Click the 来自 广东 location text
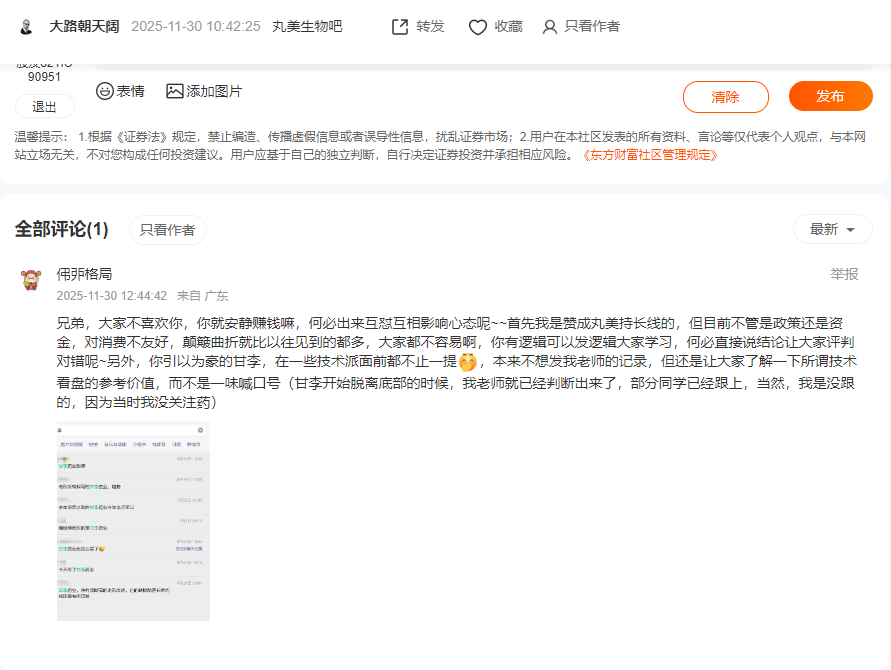 [x=202, y=296]
